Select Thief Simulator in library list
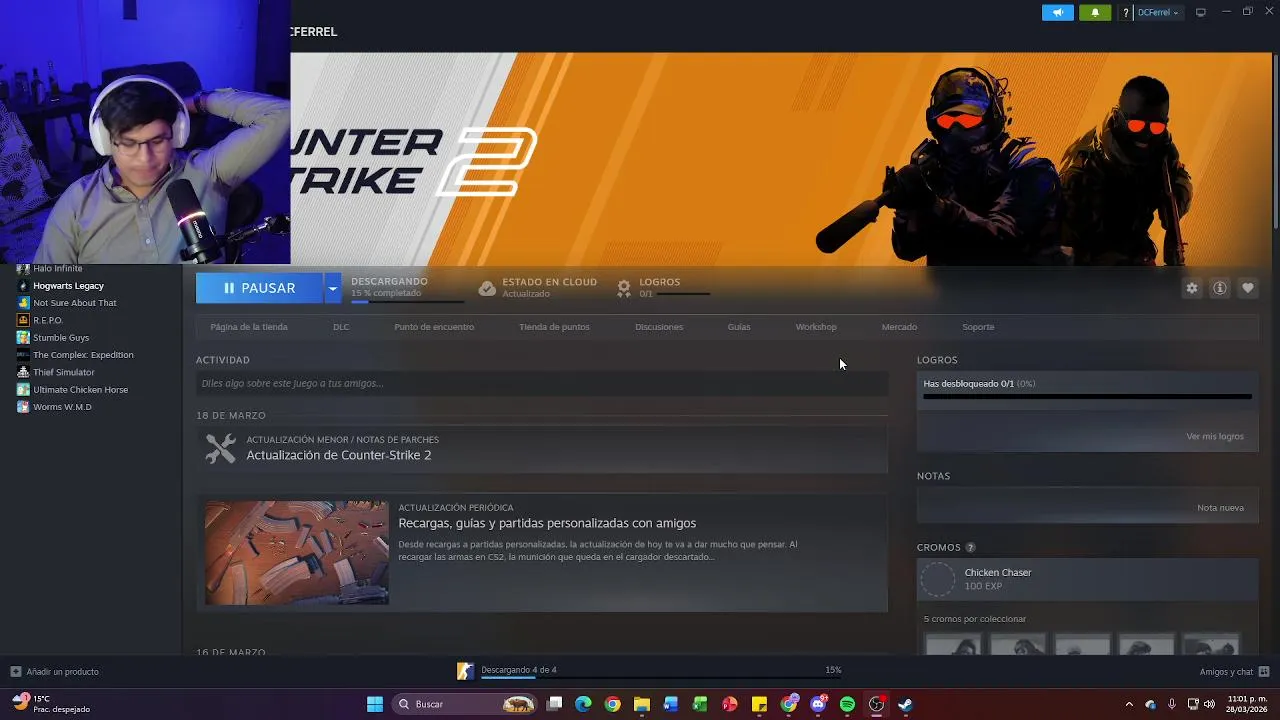1280x720 pixels. pos(64,372)
